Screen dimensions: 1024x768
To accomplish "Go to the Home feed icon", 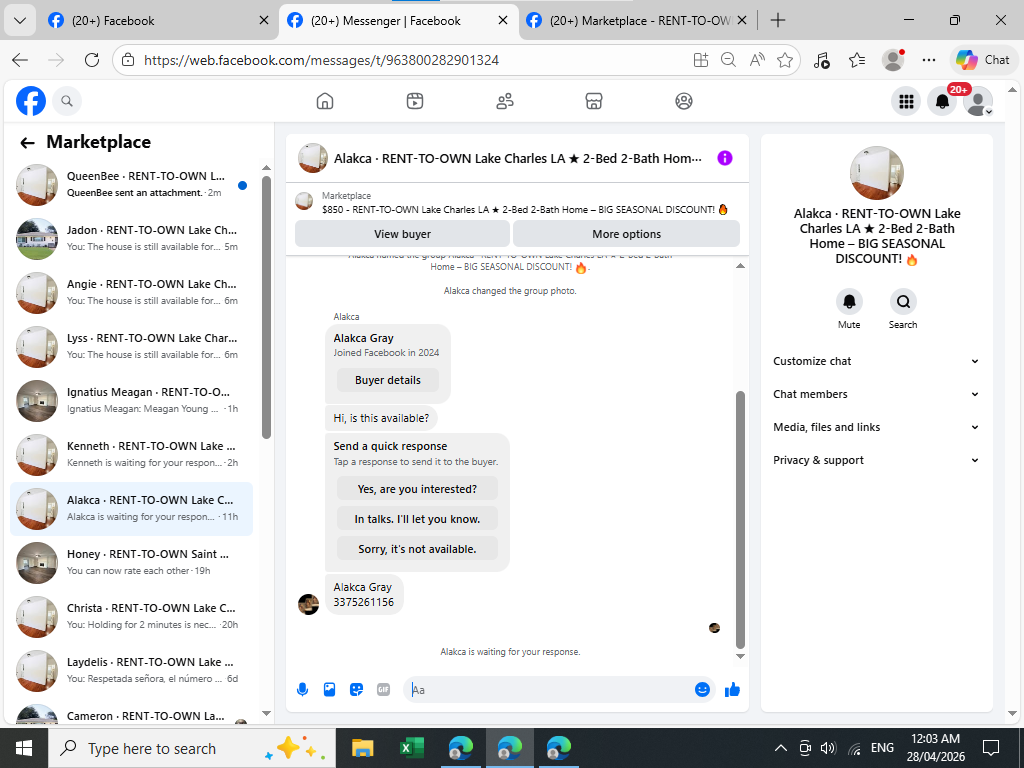I will click(x=325, y=101).
